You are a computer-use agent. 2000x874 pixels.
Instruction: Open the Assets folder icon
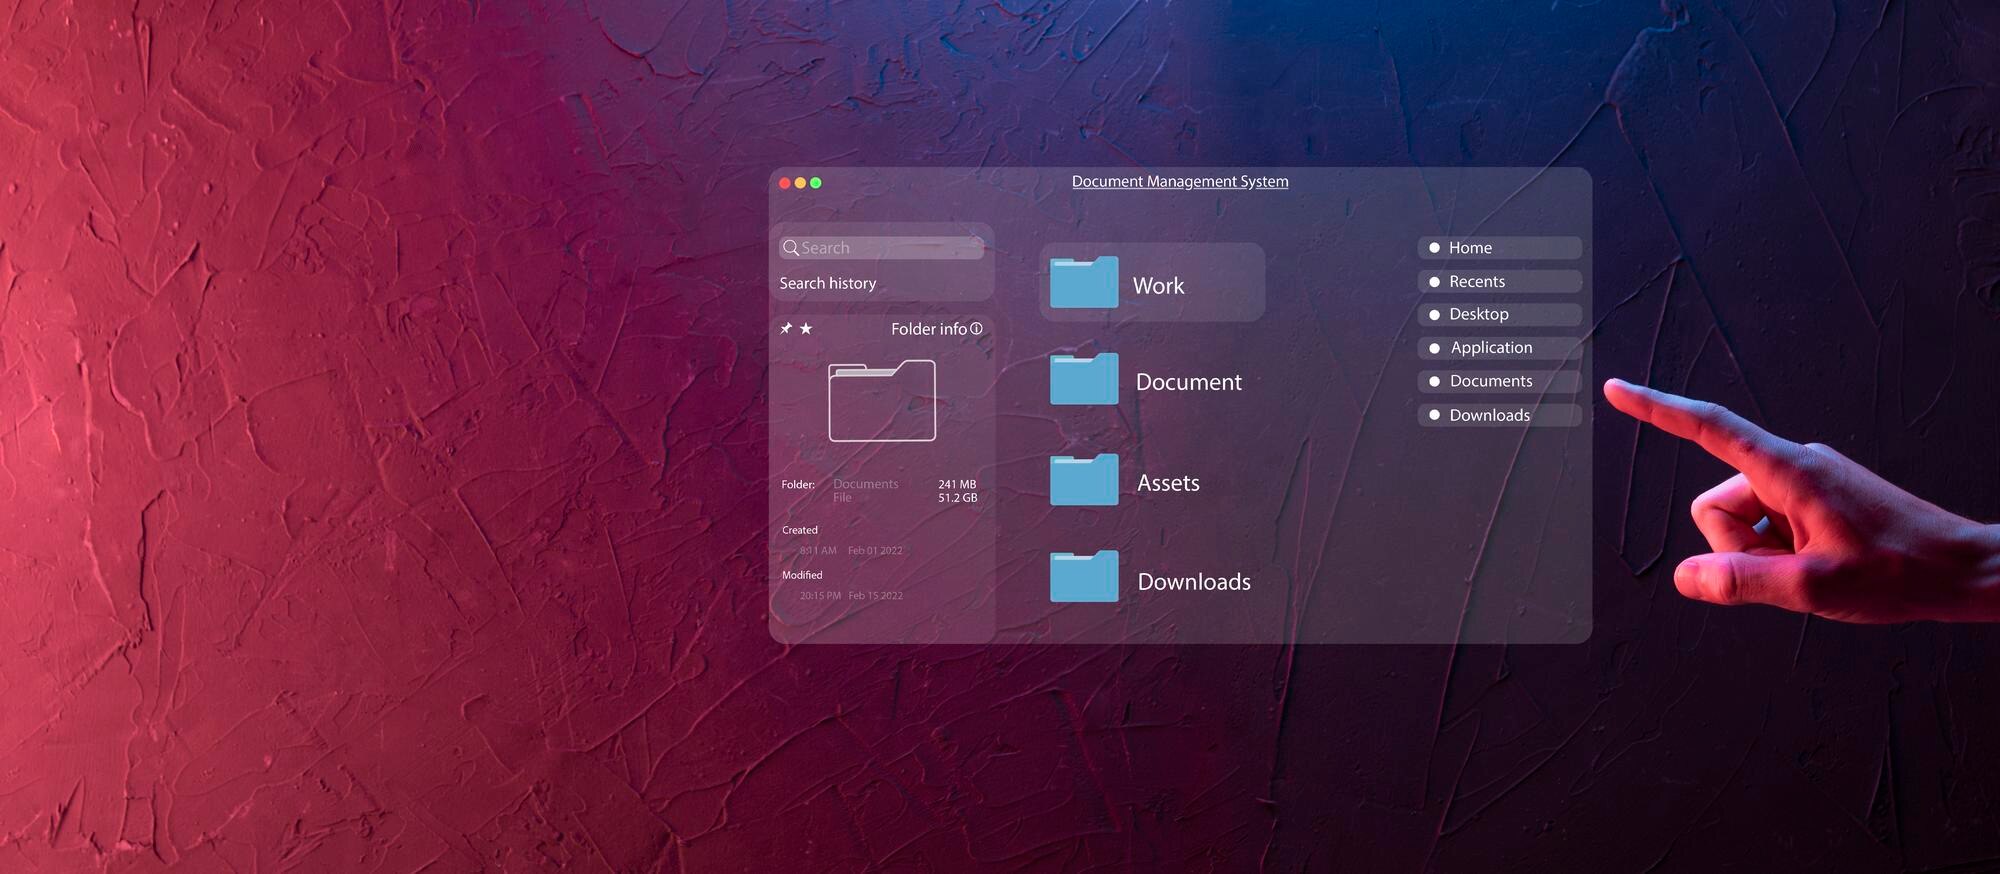(1084, 480)
